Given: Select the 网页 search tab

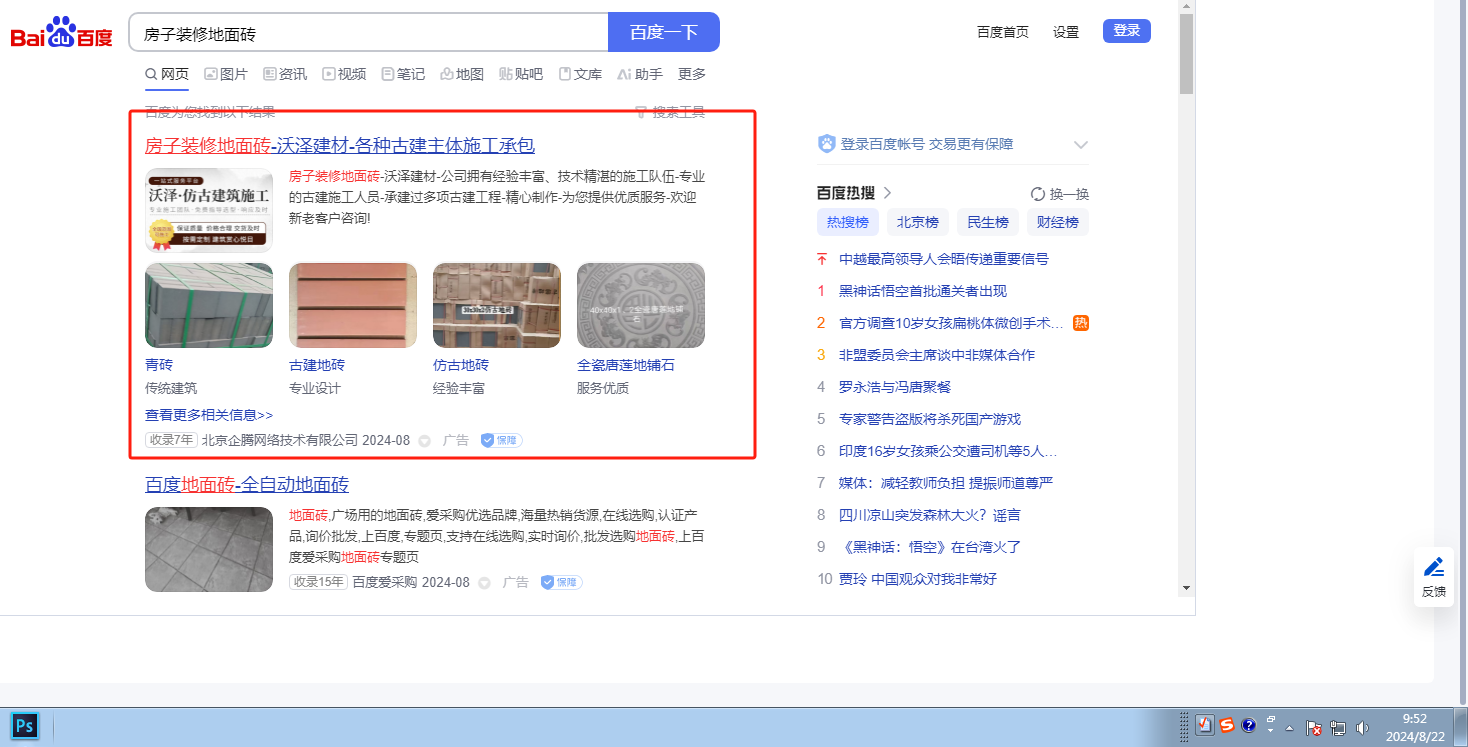Looking at the screenshot, I should pyautogui.click(x=167, y=74).
